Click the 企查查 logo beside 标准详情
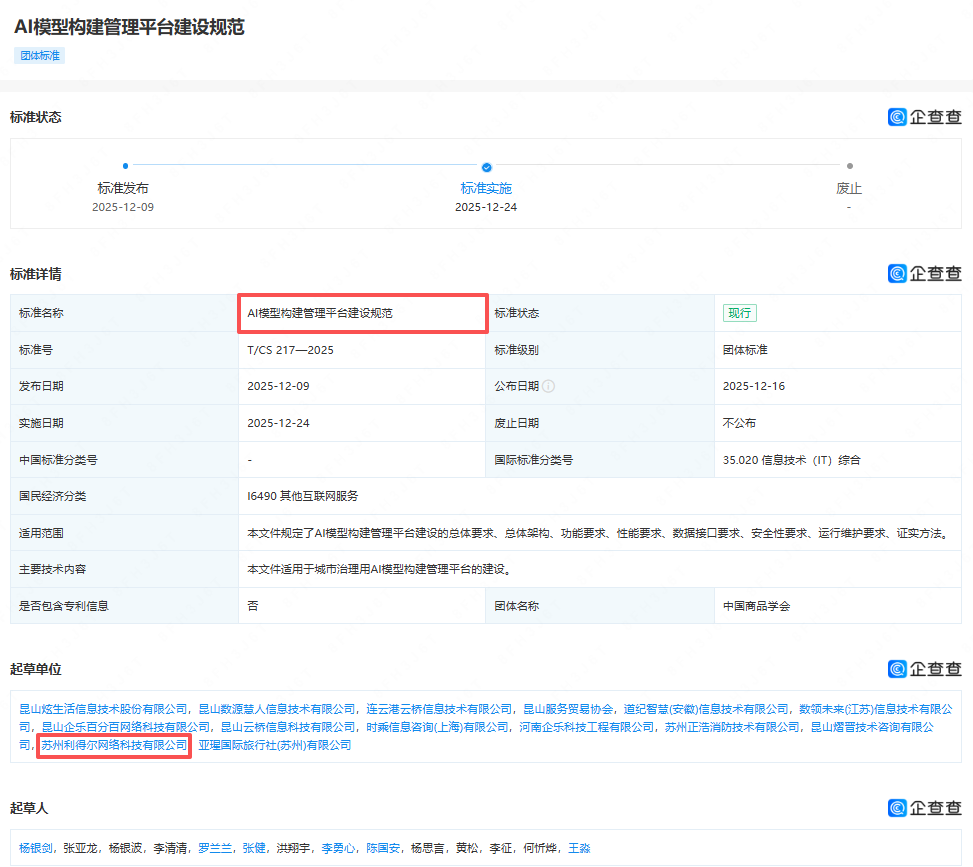973x867 pixels. 924,273
